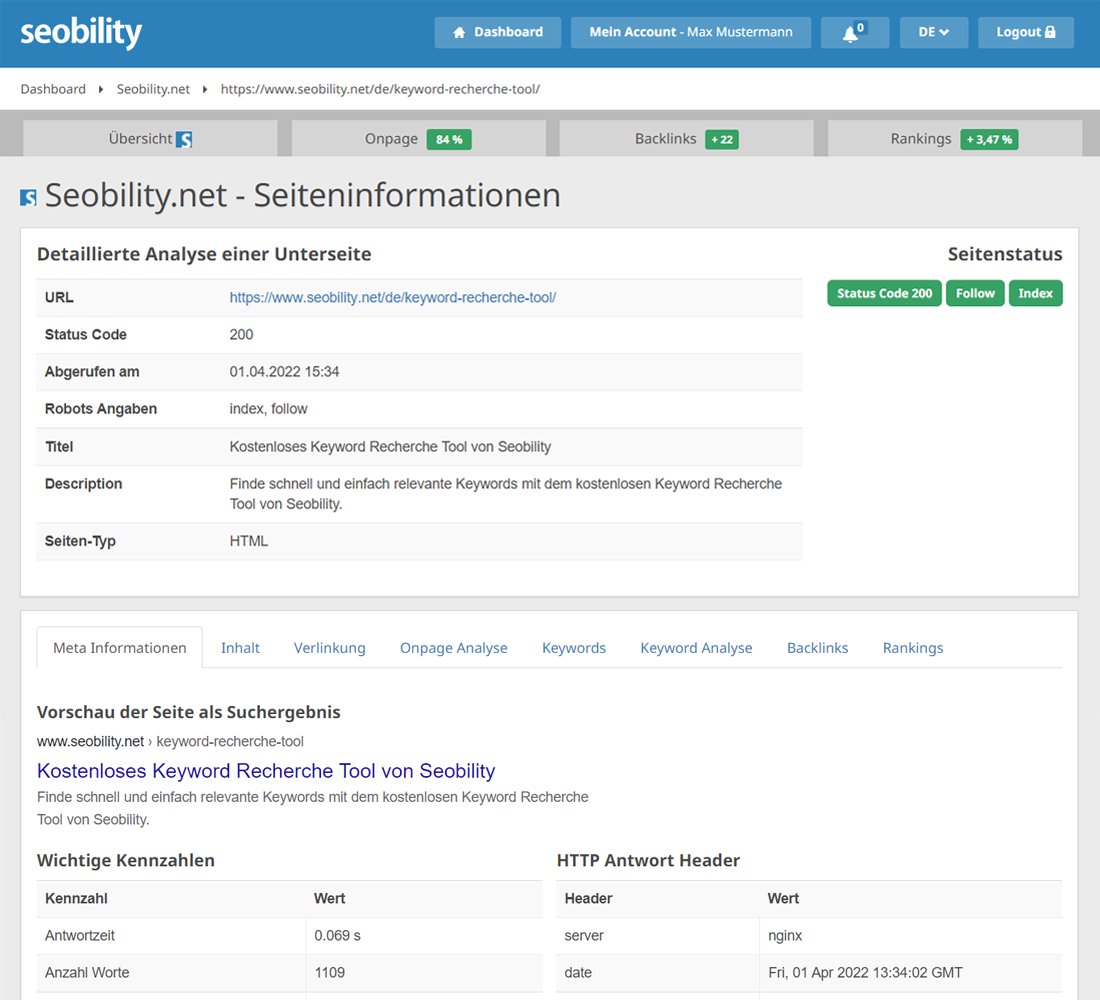Click the Antwortzeit value 0.069 s

(337, 935)
